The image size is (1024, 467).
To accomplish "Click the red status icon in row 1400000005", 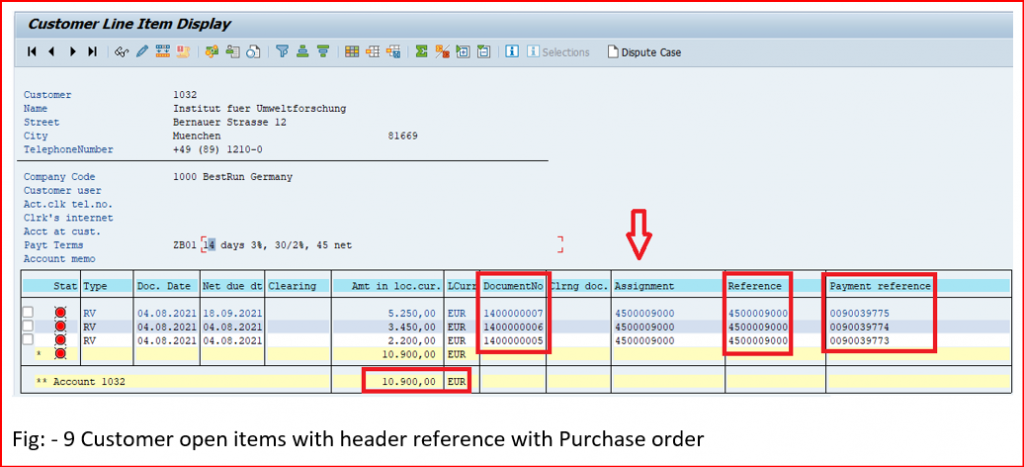I will point(61,340).
